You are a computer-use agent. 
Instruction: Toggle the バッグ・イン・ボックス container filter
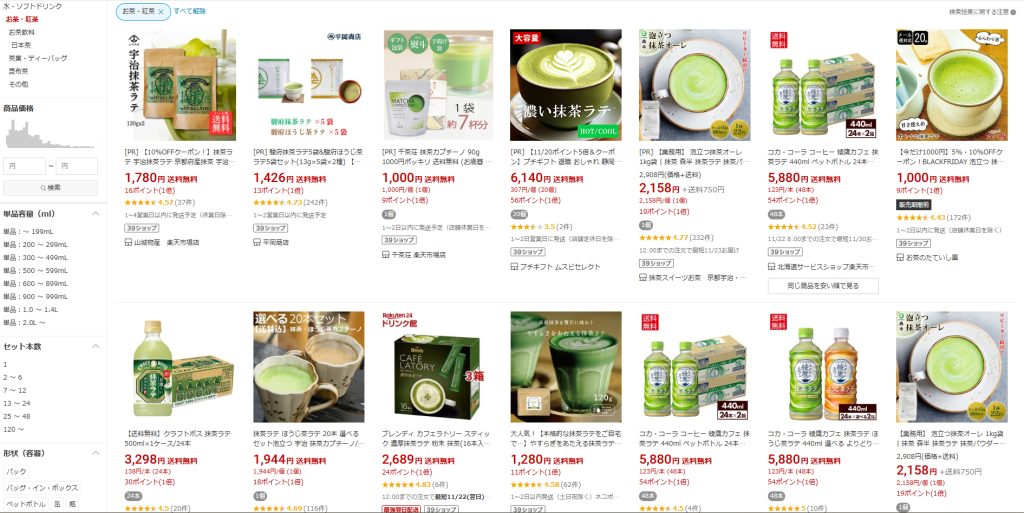click(42, 488)
